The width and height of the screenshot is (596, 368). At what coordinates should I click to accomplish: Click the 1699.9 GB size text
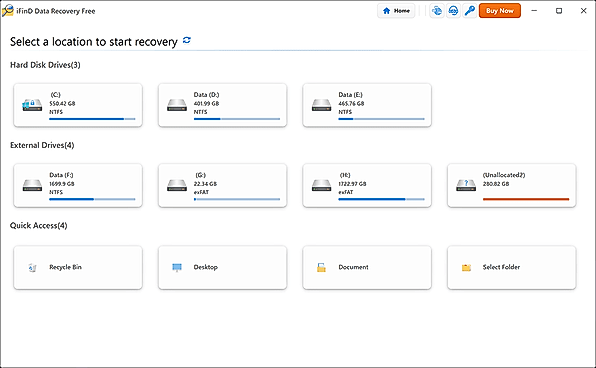[x=62, y=184]
